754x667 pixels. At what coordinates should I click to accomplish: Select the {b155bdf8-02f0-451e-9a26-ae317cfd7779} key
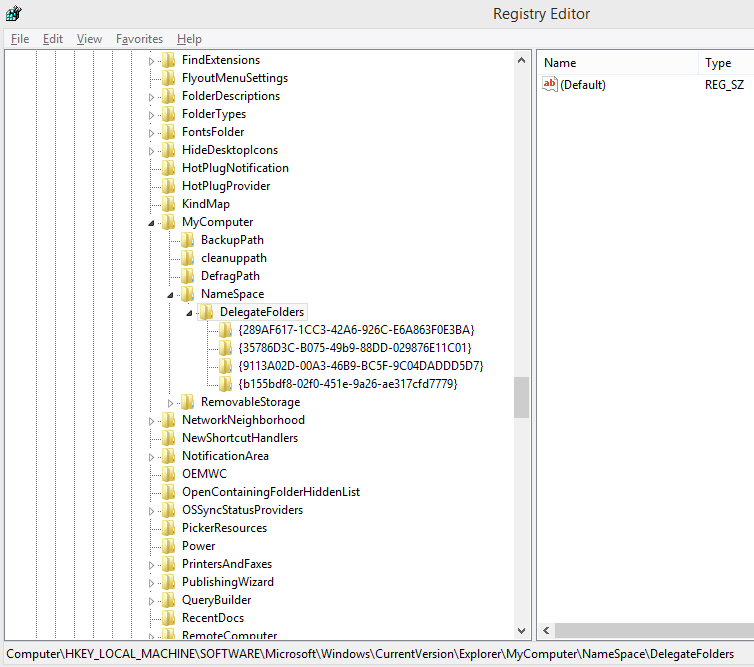[348, 384]
